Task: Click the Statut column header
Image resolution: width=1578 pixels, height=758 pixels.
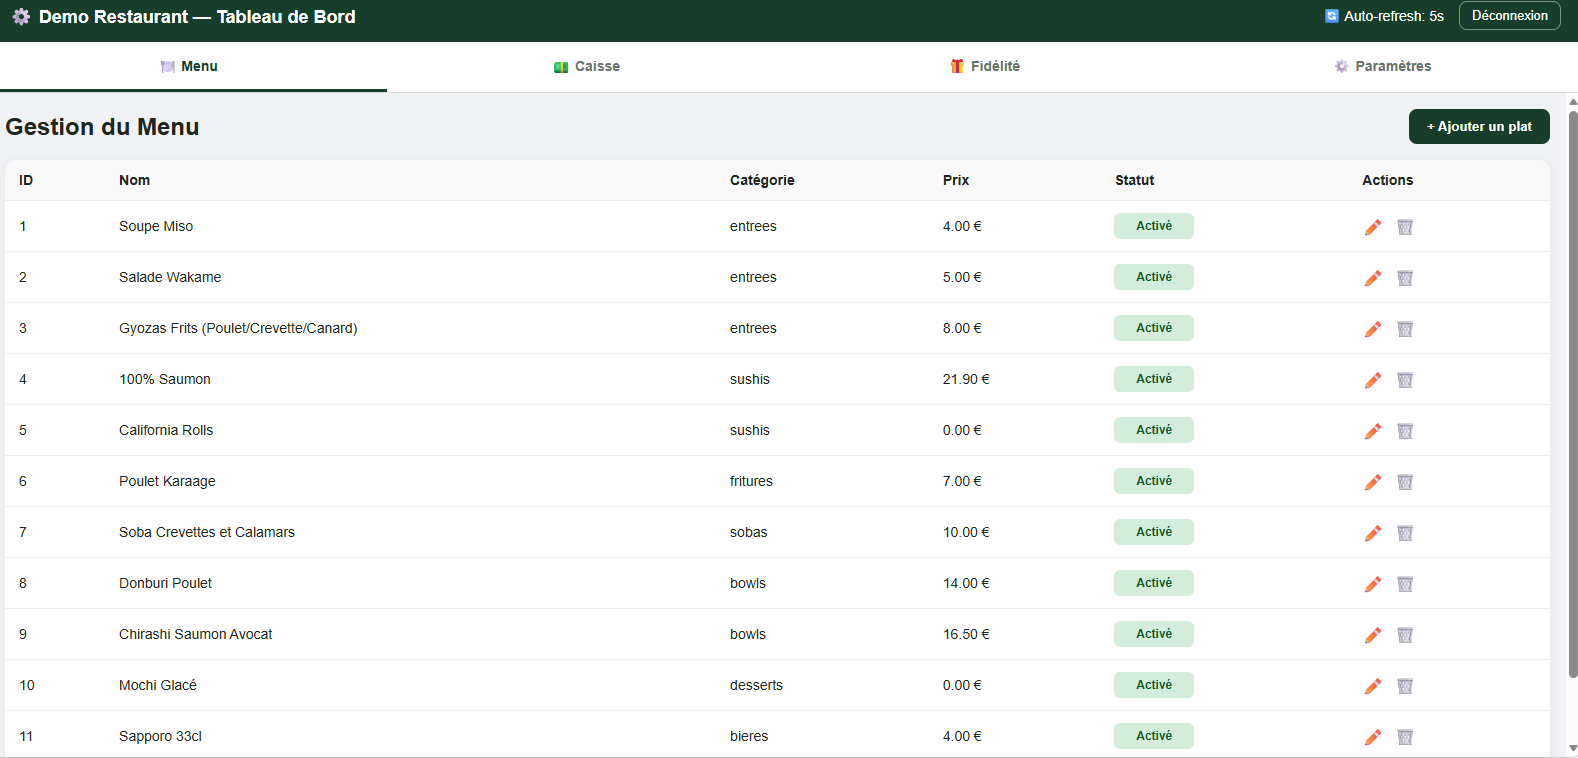Action: [1134, 180]
